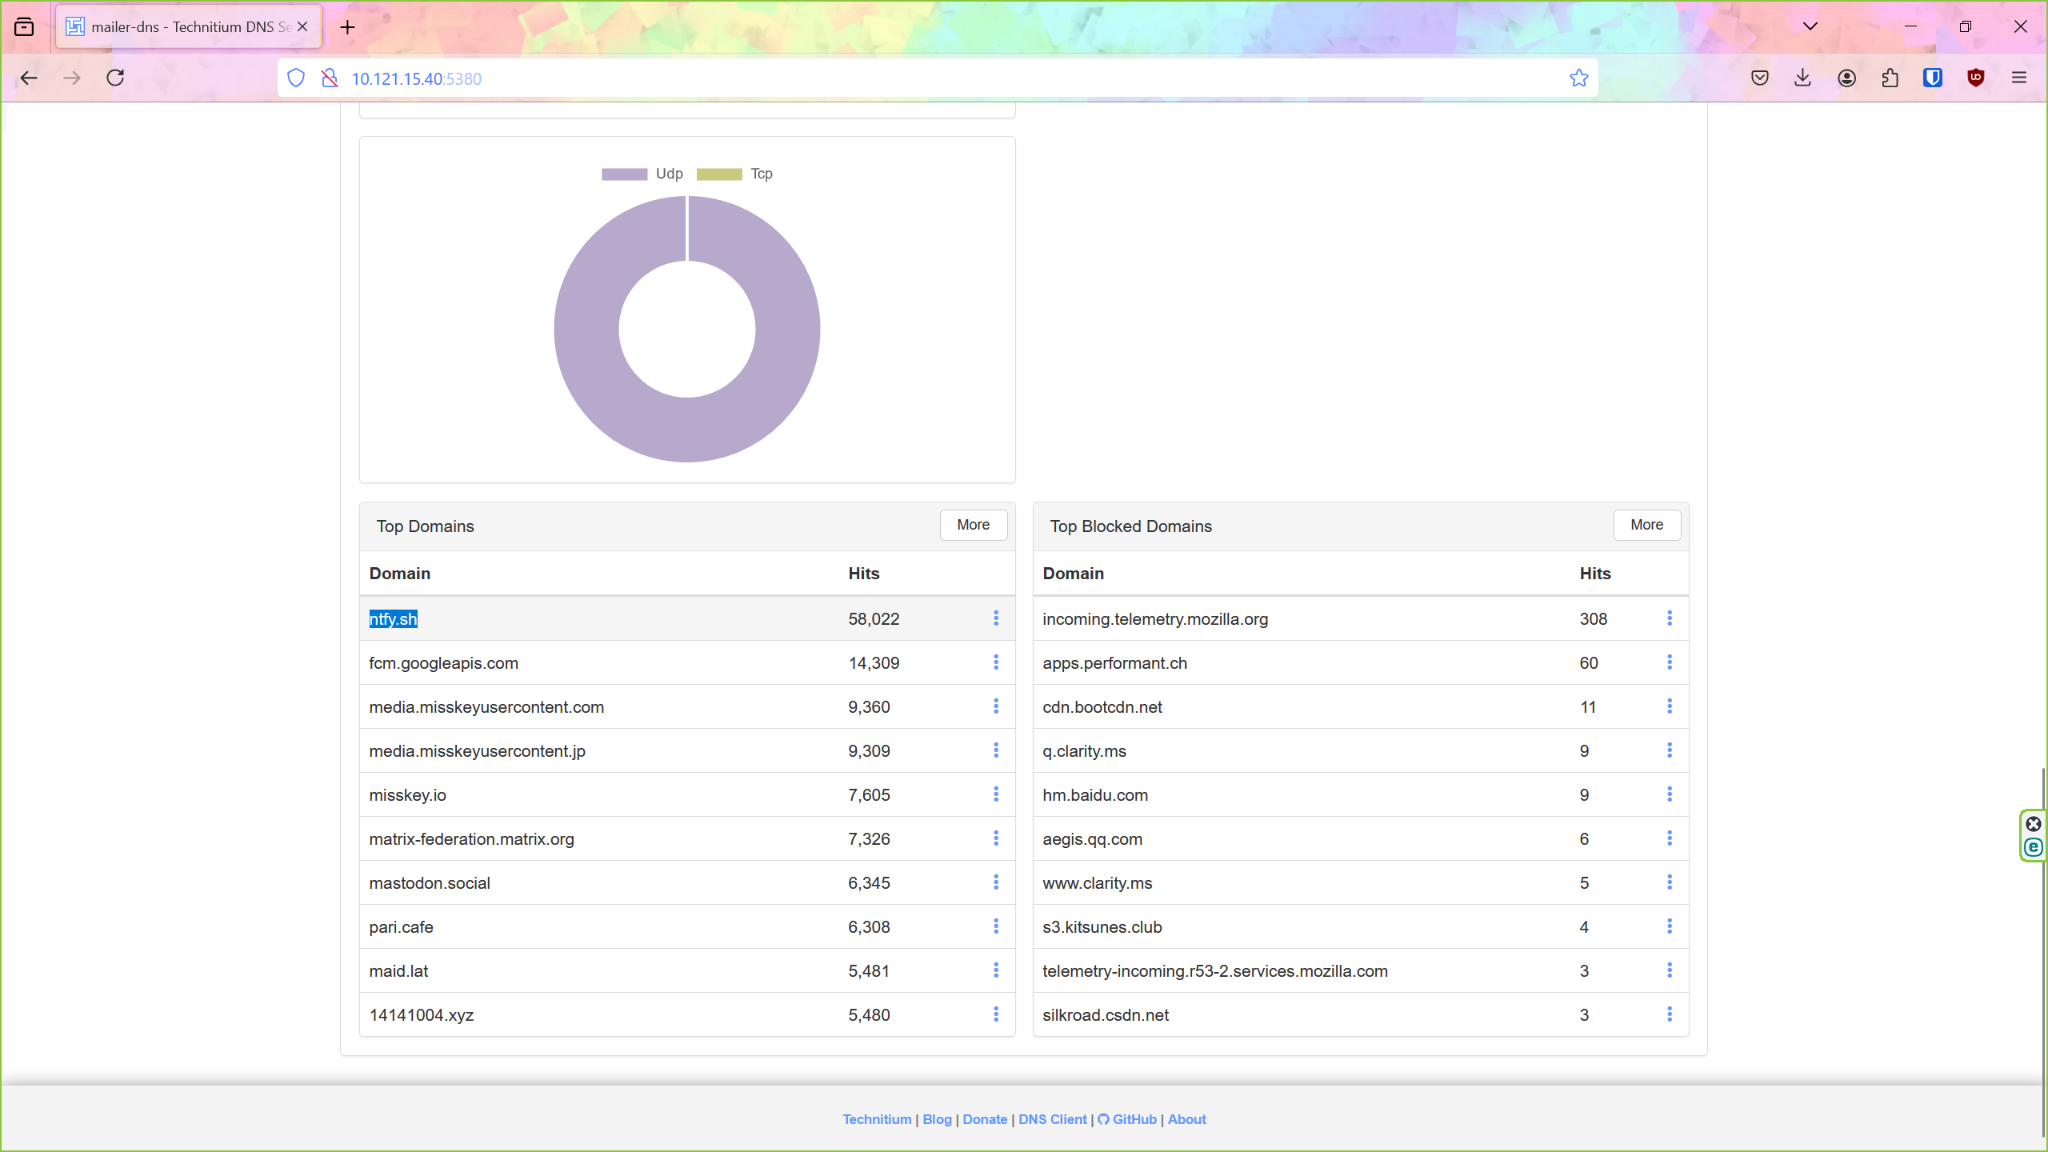
Task: List all tabs dropdown arrow
Action: coord(1810,27)
